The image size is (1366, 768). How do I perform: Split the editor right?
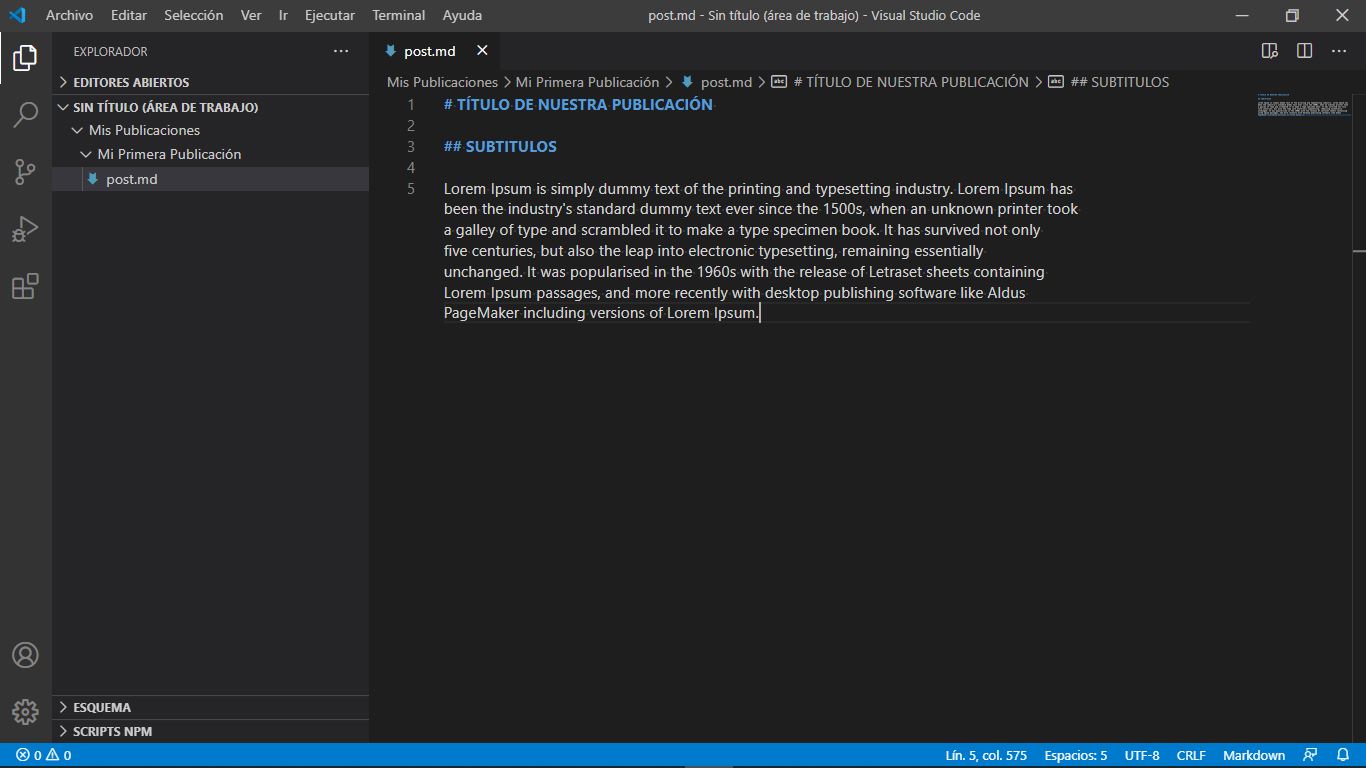pyautogui.click(x=1304, y=51)
